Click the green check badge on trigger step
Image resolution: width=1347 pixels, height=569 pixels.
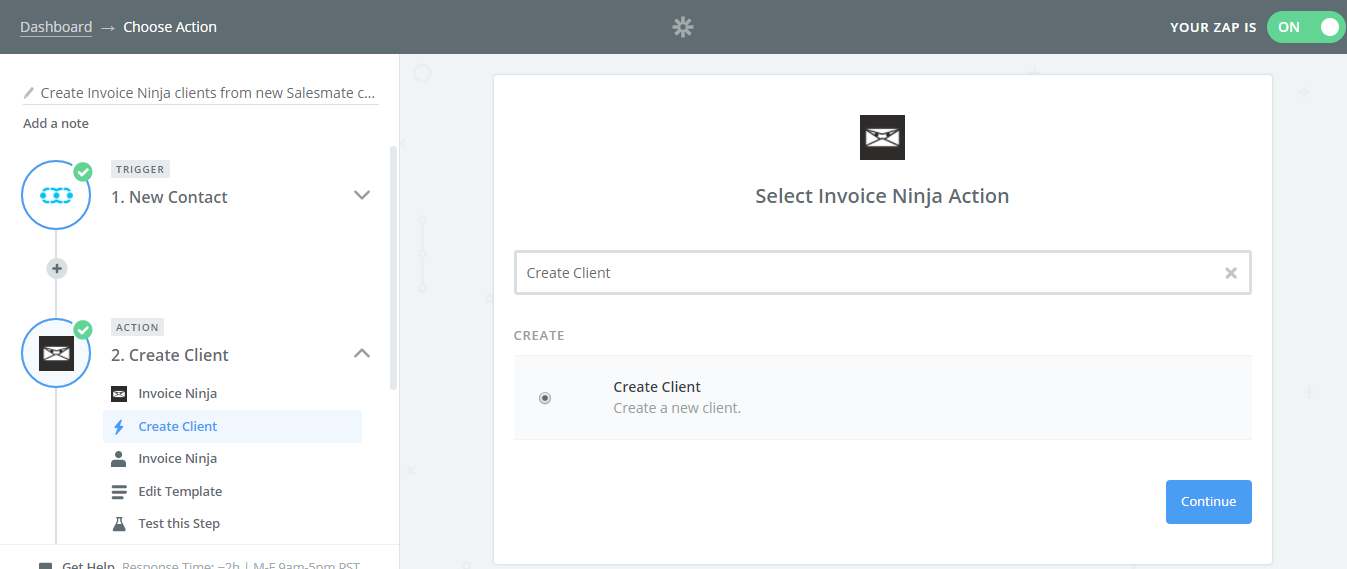pos(83,171)
